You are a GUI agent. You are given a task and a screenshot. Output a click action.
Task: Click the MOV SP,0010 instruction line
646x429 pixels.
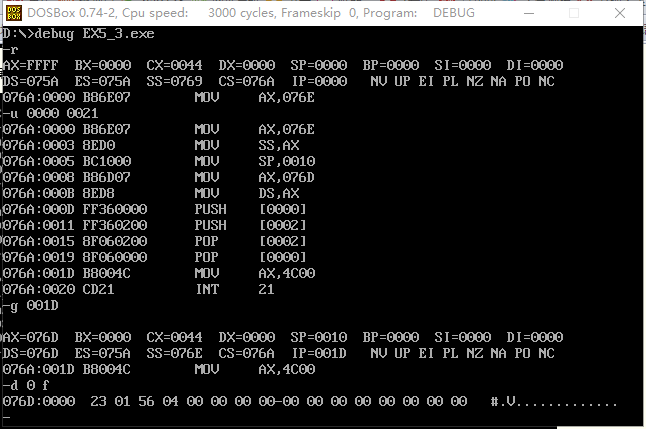click(x=159, y=161)
